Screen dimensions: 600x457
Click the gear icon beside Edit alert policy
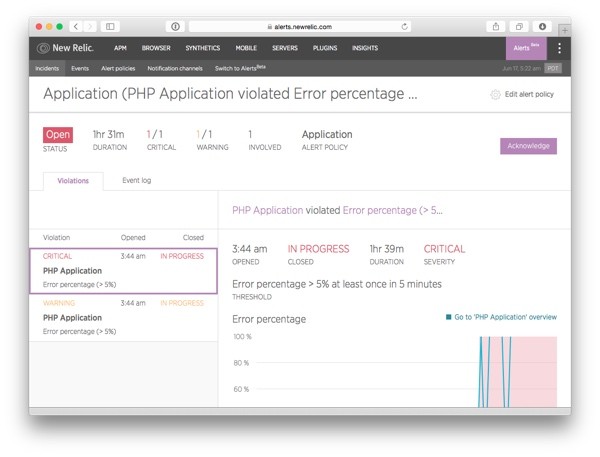(495, 95)
